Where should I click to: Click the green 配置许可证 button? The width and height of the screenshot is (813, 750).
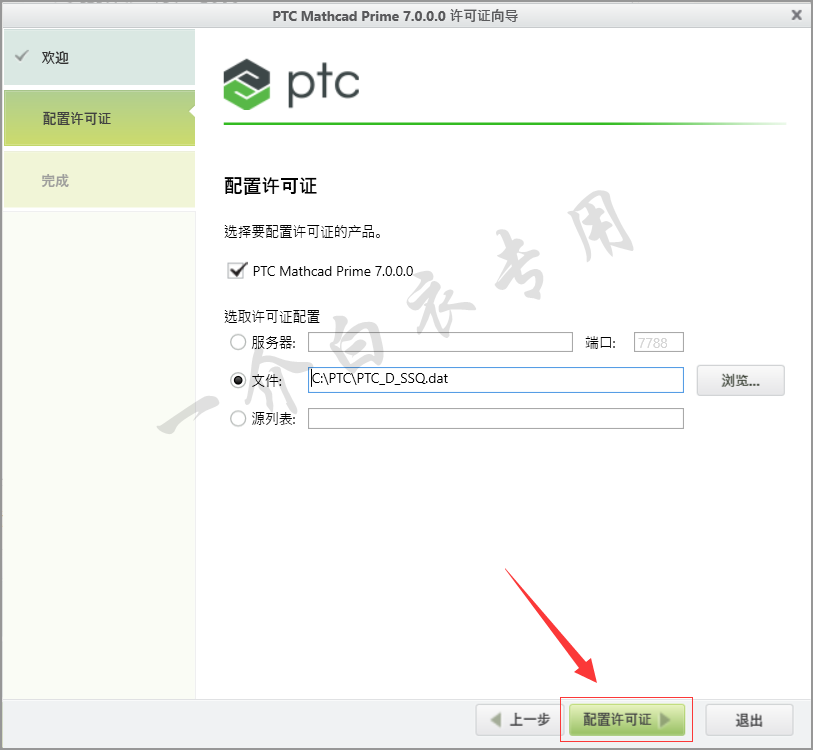[627, 720]
